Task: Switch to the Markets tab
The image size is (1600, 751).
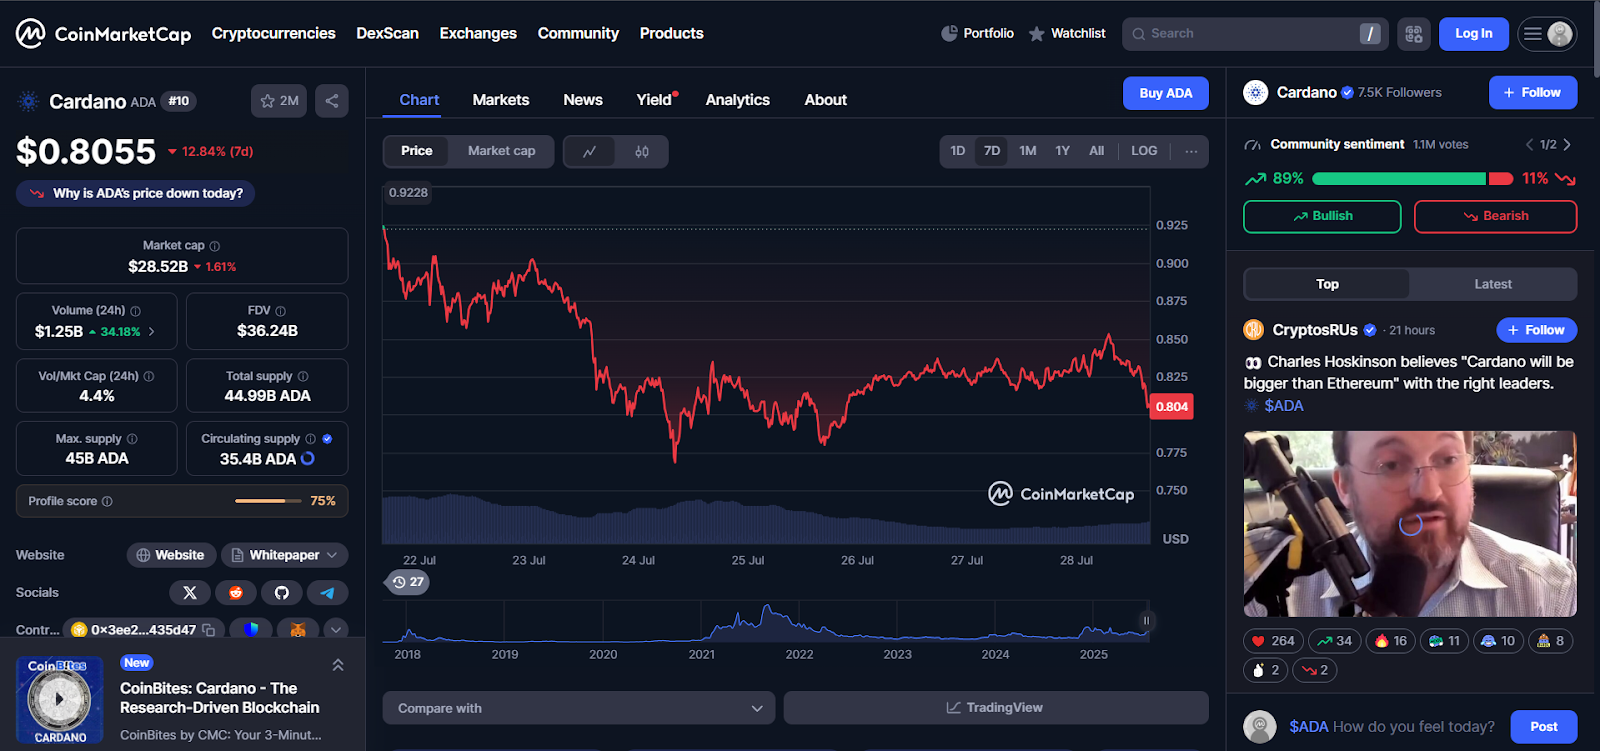Action: [x=500, y=100]
